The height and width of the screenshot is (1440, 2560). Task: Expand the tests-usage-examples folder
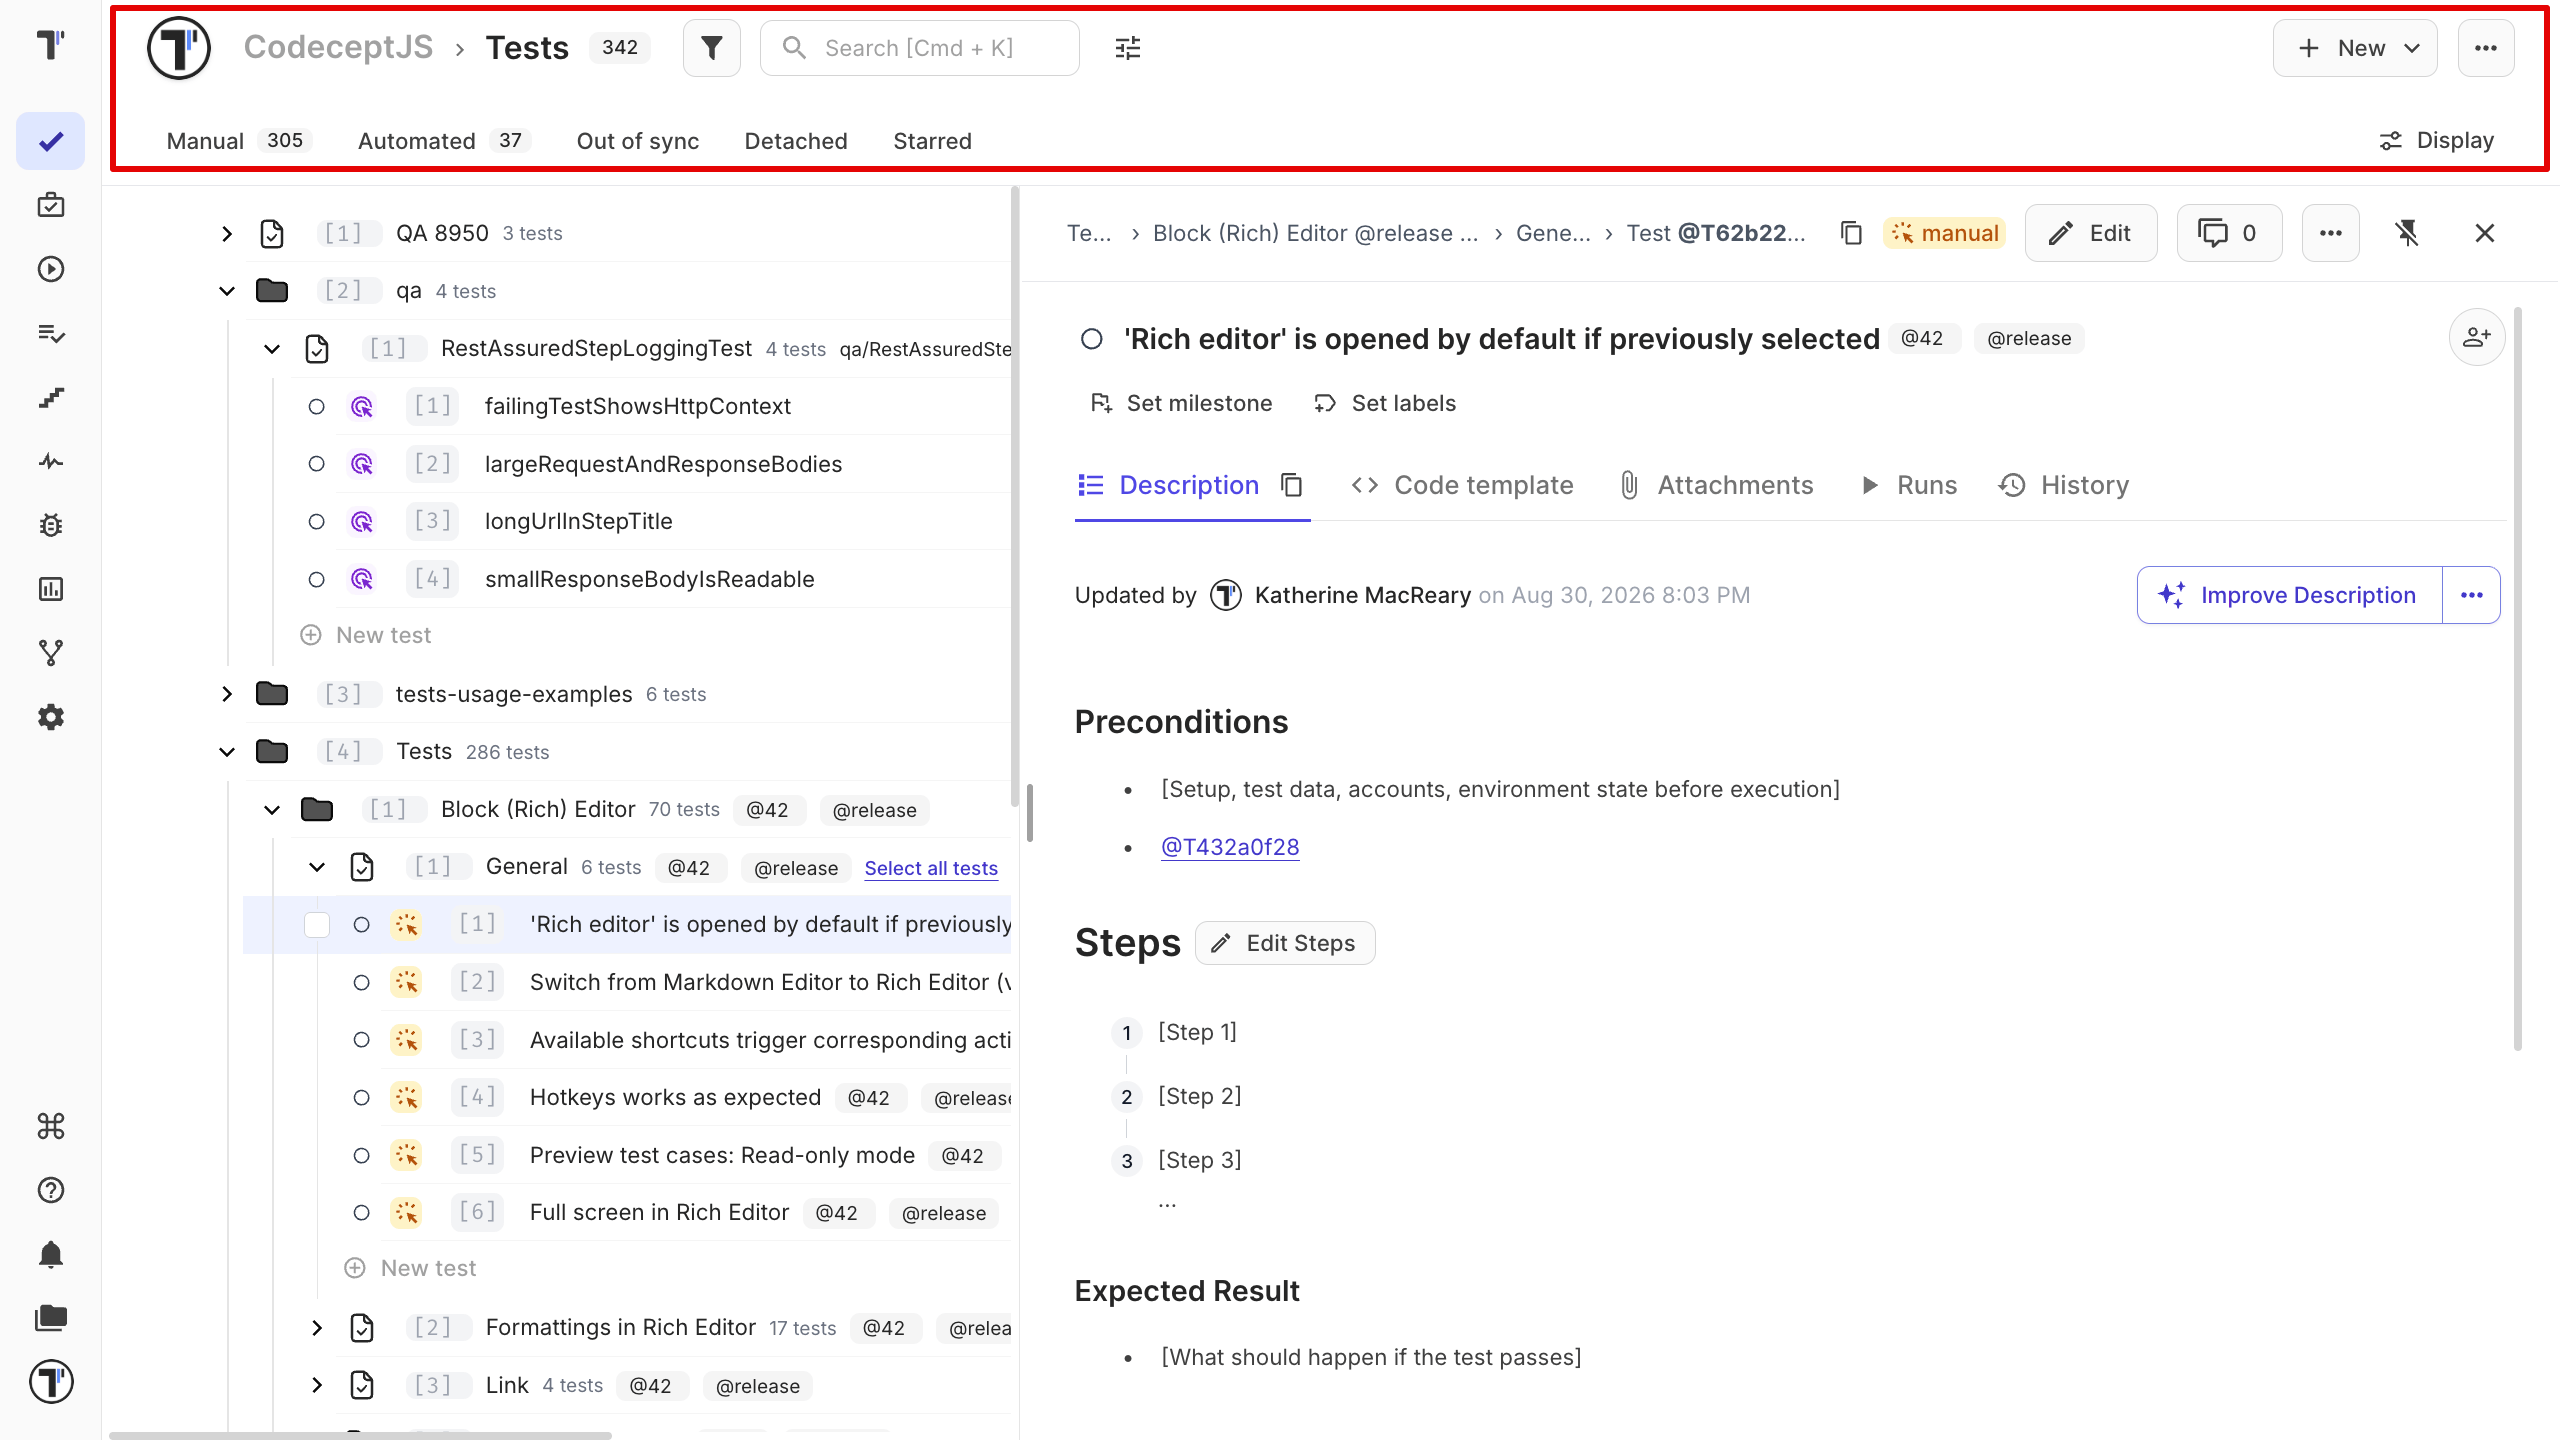227,694
